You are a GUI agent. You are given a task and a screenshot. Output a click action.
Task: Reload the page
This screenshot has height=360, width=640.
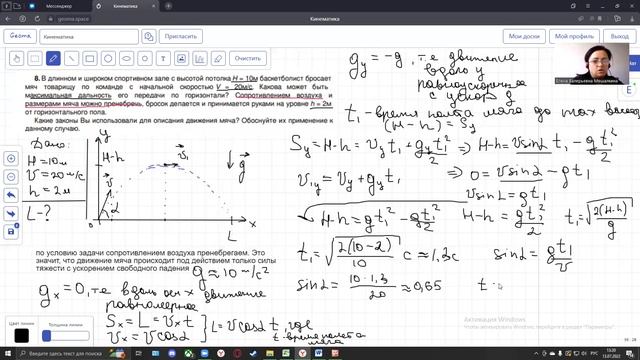pyautogui.click(x=37, y=19)
